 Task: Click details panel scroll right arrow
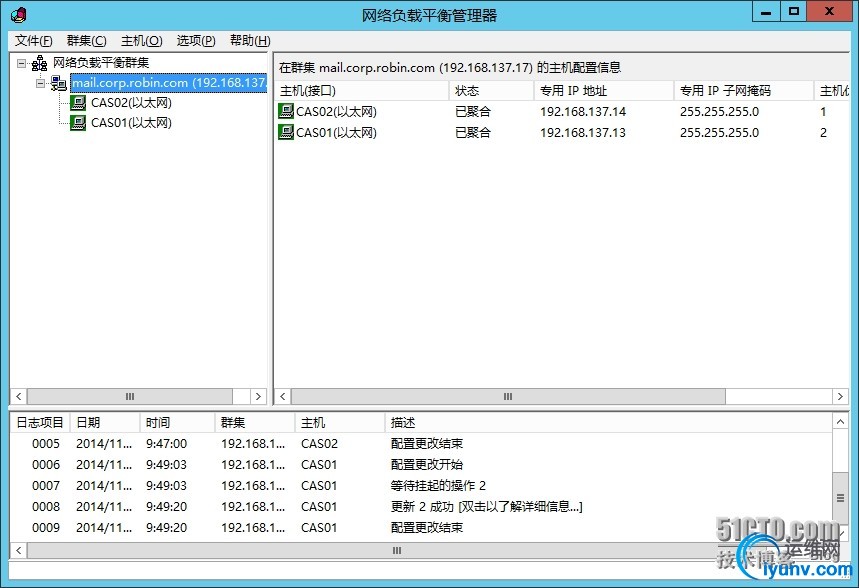coord(840,396)
